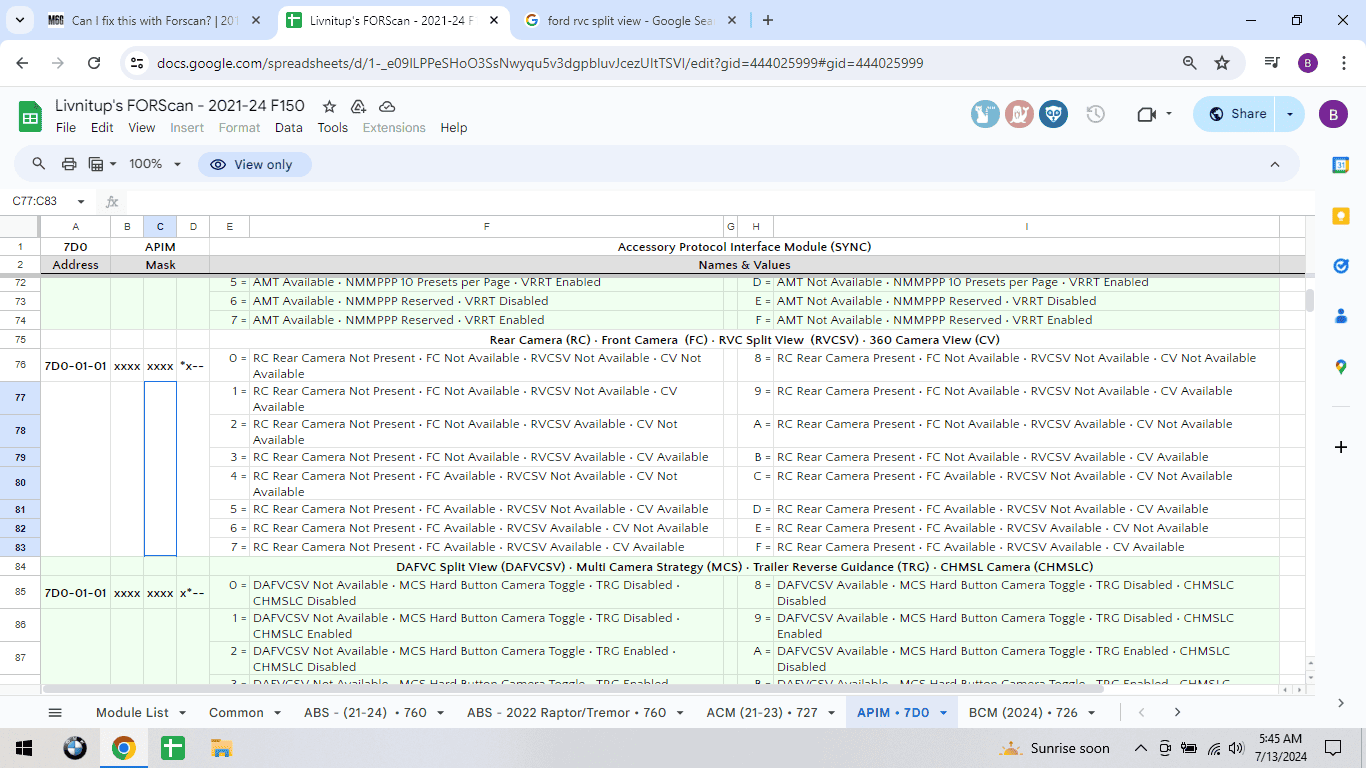Star the Livnitup's FORScan spreadsheet
Viewport: 1366px width, 768px height.
tap(328, 106)
